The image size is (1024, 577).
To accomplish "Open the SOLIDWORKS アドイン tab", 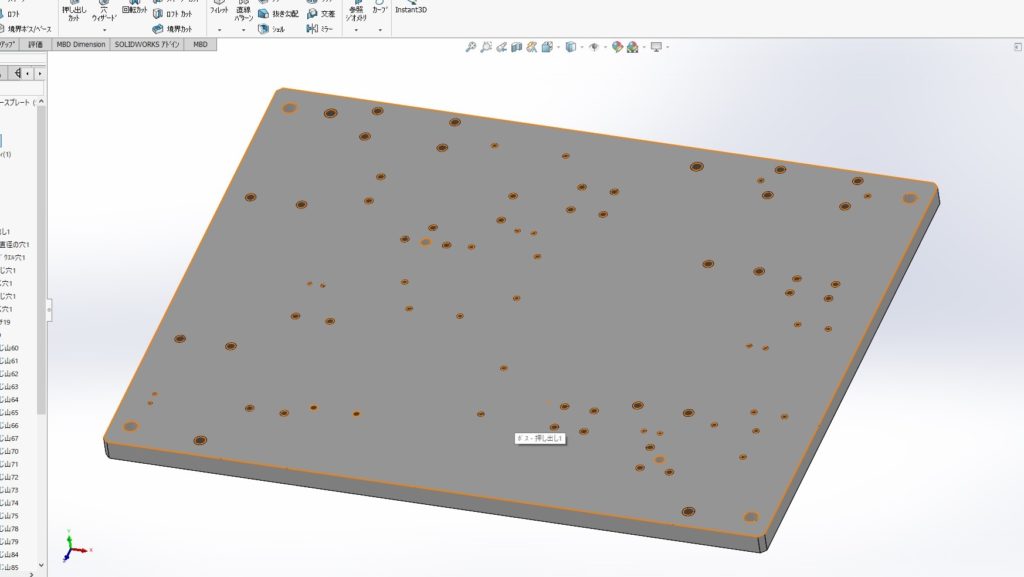I will [x=148, y=45].
